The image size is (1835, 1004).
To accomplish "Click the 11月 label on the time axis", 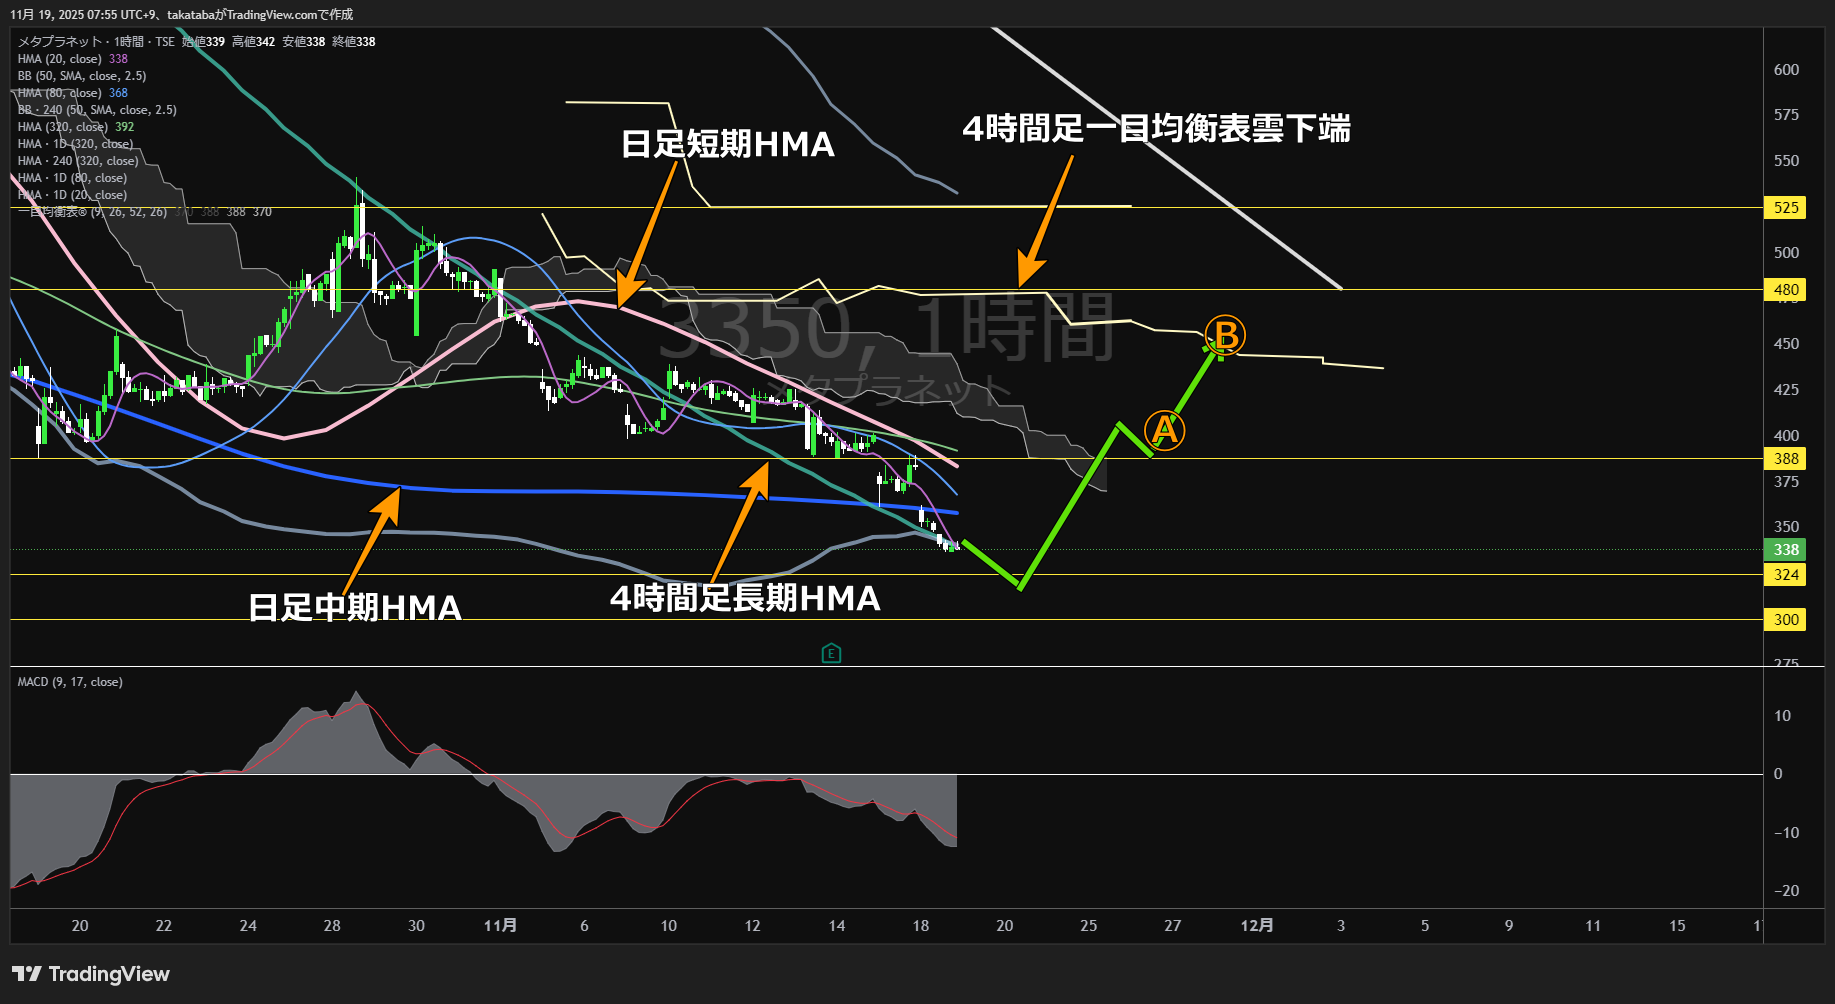I will pyautogui.click(x=500, y=926).
